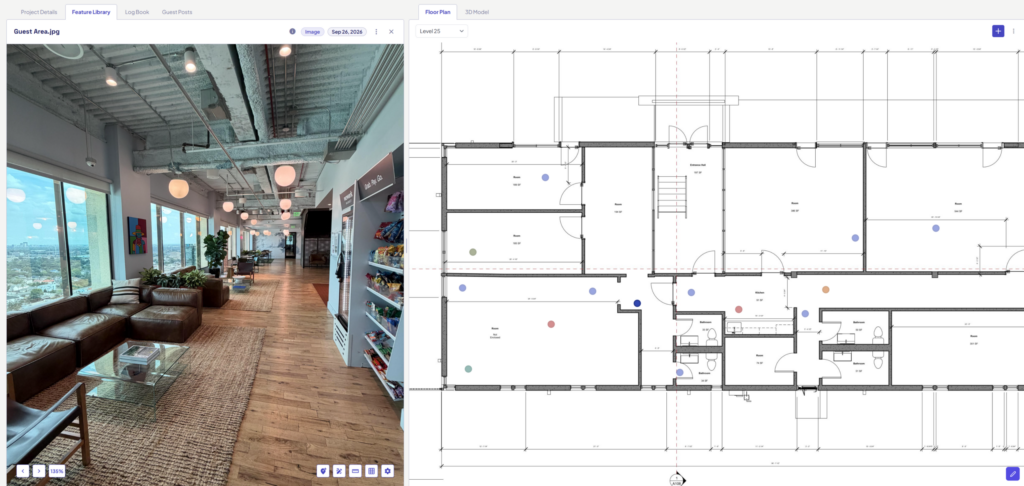The height and width of the screenshot is (486, 1024).
Task: Click the Entrance Hall label on plan
Action: tap(697, 165)
